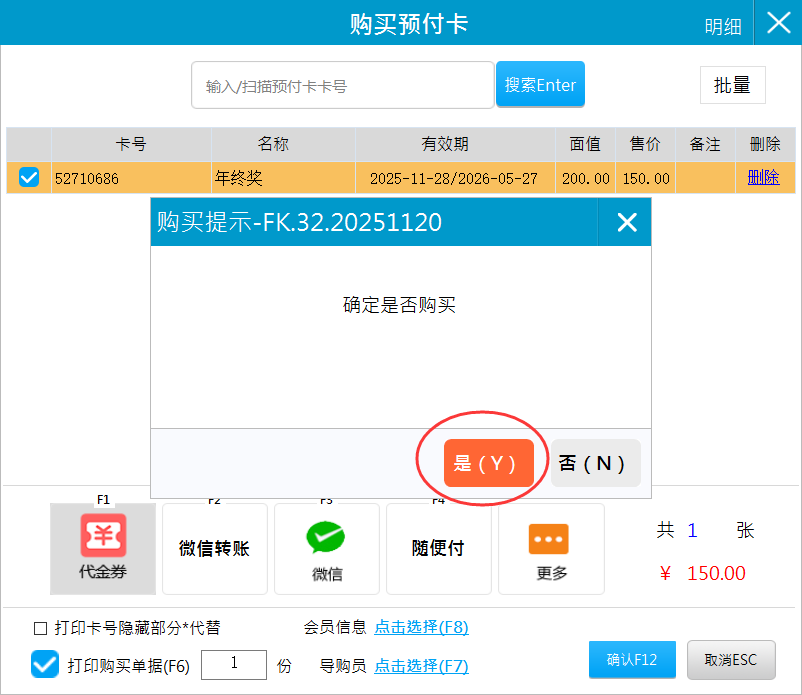Toggle 打印购买单据(F6) checkbox
The width and height of the screenshot is (802, 695).
click(x=45, y=664)
